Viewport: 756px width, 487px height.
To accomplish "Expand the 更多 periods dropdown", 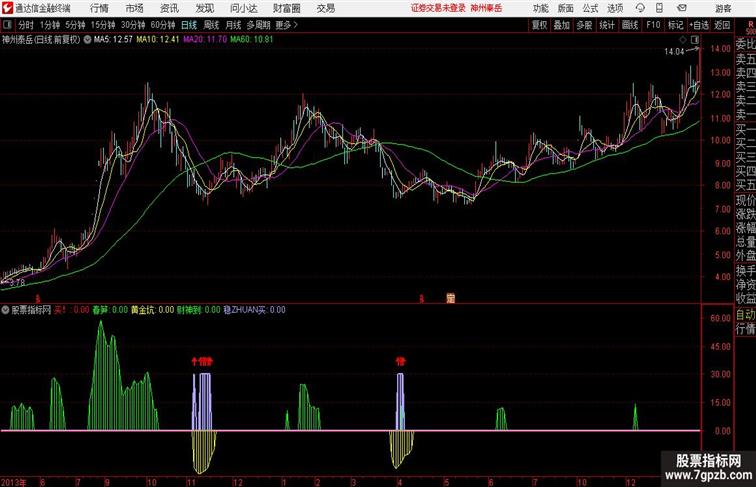I will point(286,25).
